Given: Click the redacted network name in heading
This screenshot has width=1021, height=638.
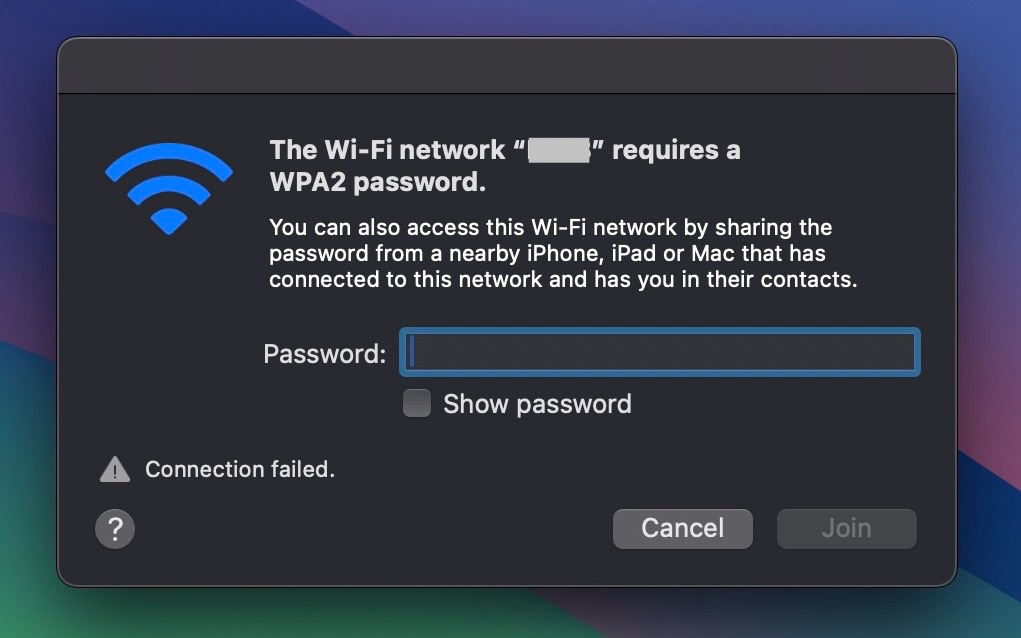Looking at the screenshot, I should pos(559,151).
